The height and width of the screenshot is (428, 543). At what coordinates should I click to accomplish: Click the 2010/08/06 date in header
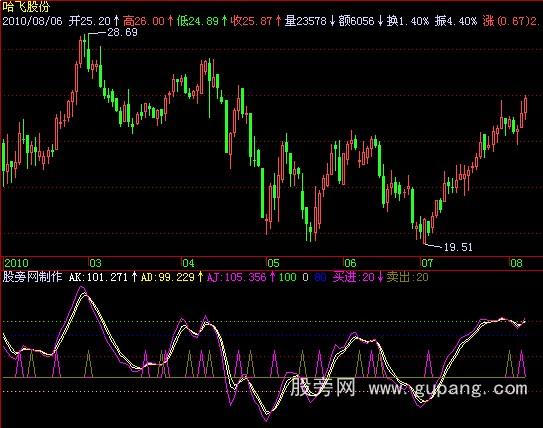(33, 21)
